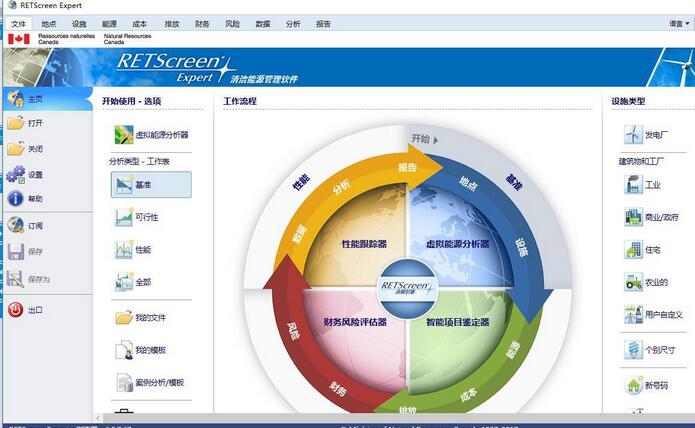Click RETScreen center logo in wheel
695x428 pixels.
point(407,288)
